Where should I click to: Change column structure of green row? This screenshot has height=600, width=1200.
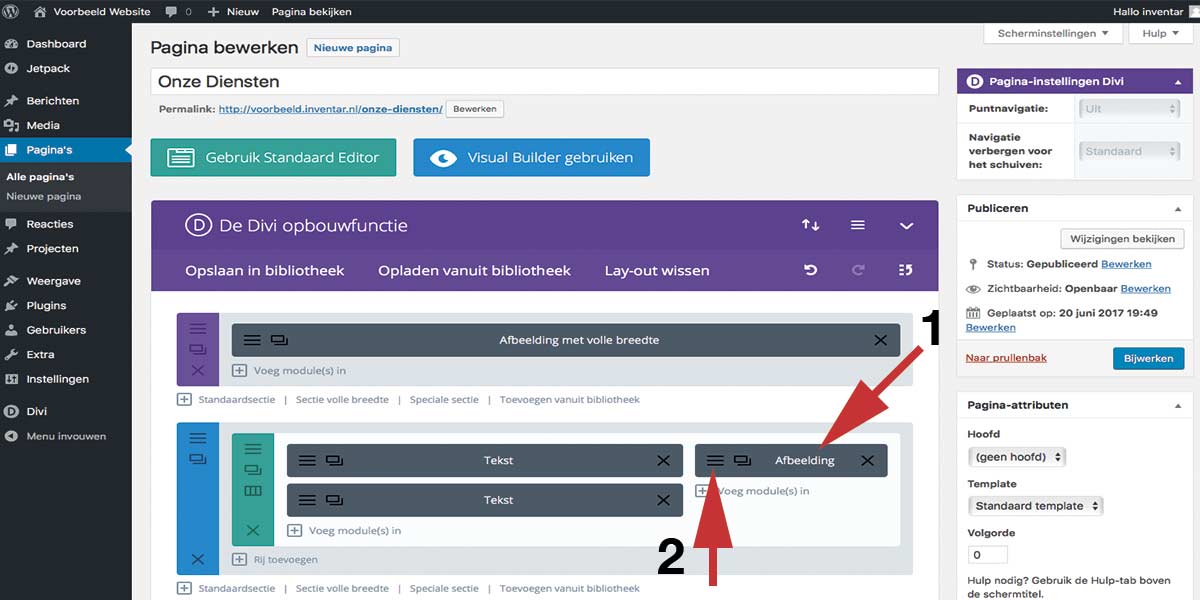pos(252,491)
